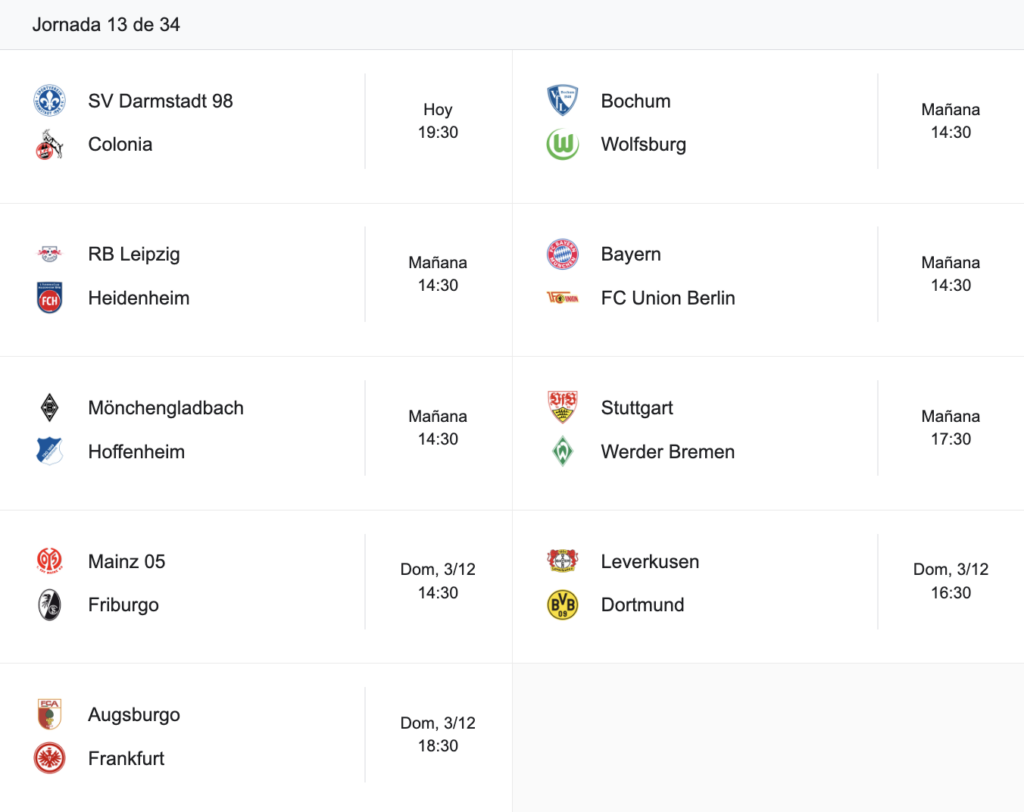Screen dimensions: 1024x812
Task: Click the Stuttgart VfB crest
Action: [562, 407]
